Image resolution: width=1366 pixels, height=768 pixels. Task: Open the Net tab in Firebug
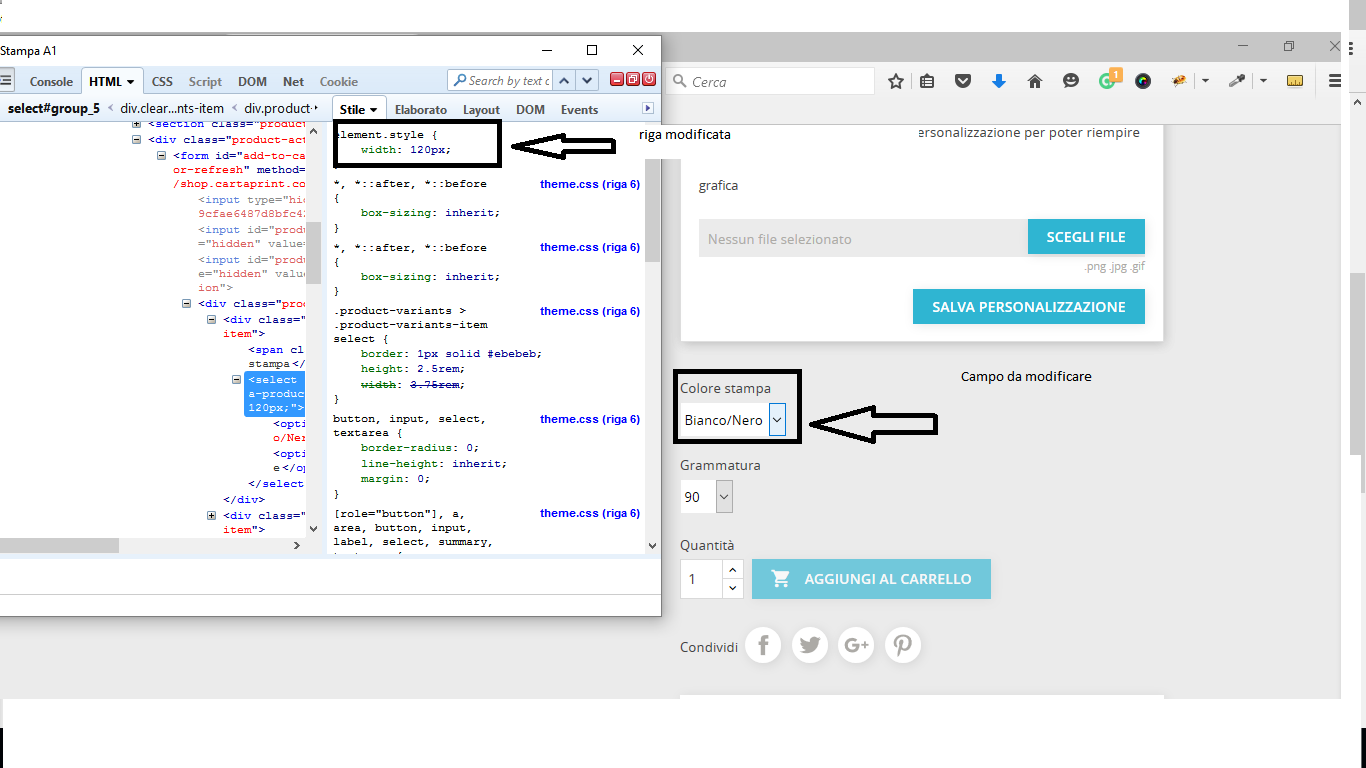(293, 82)
